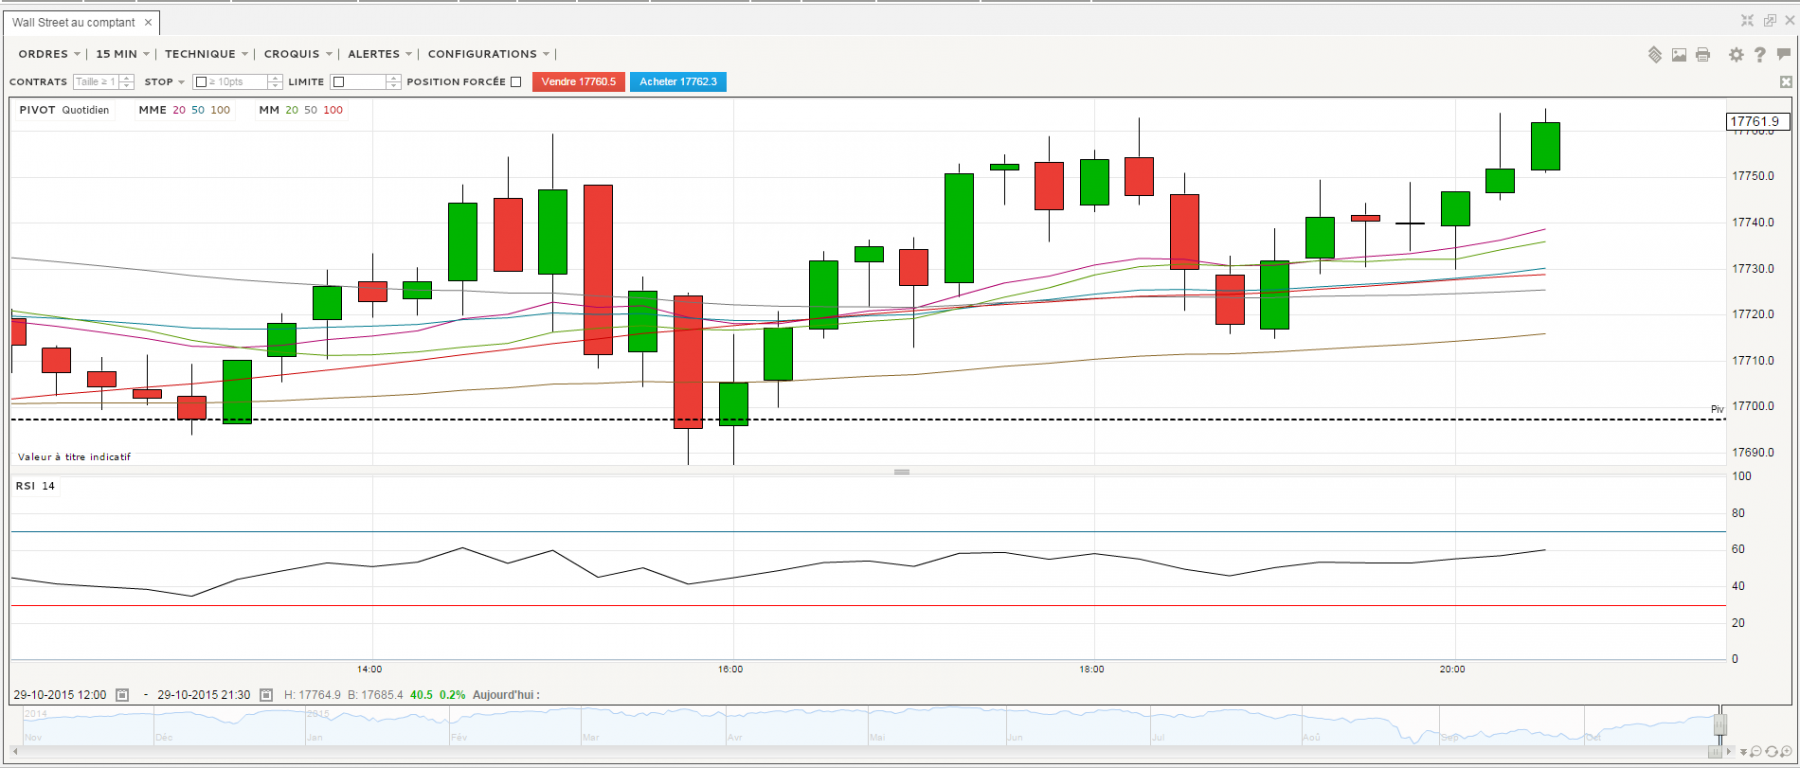
Task: Open the start date calendar picker
Action: click(122, 695)
